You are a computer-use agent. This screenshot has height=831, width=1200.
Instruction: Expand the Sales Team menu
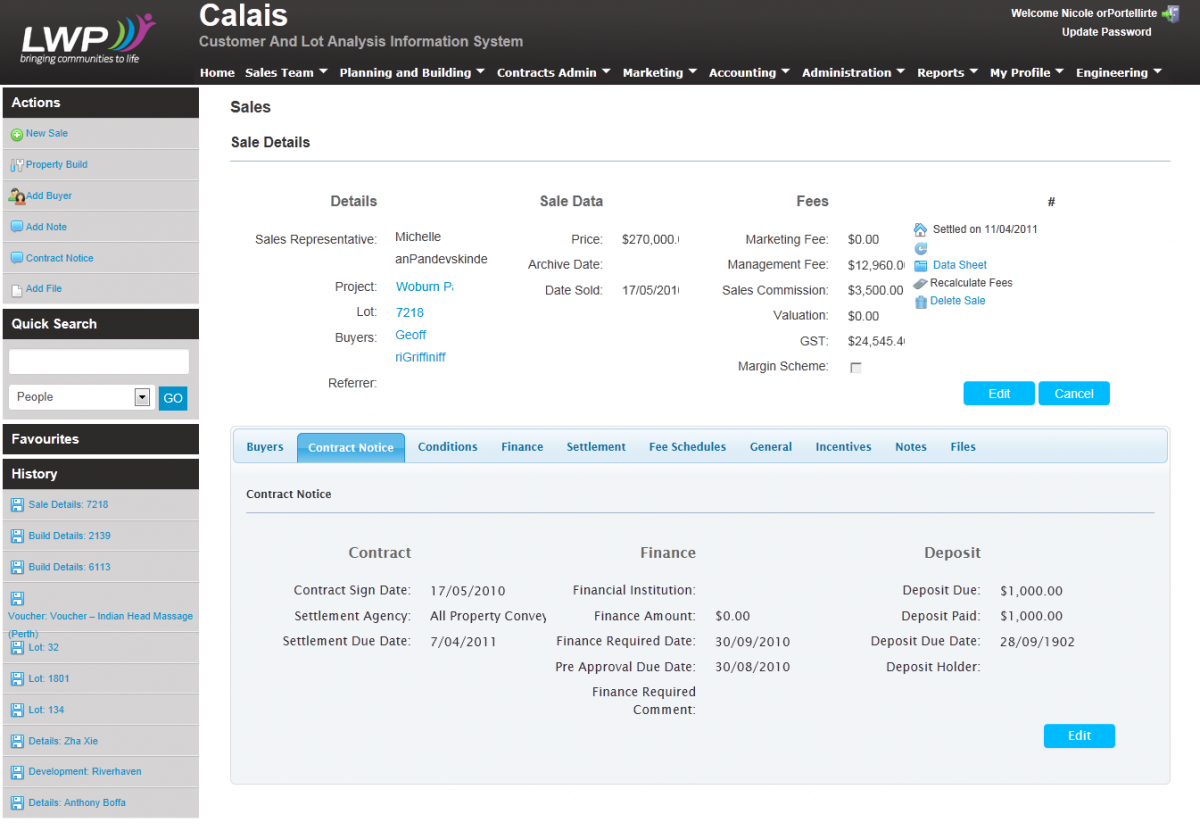286,73
